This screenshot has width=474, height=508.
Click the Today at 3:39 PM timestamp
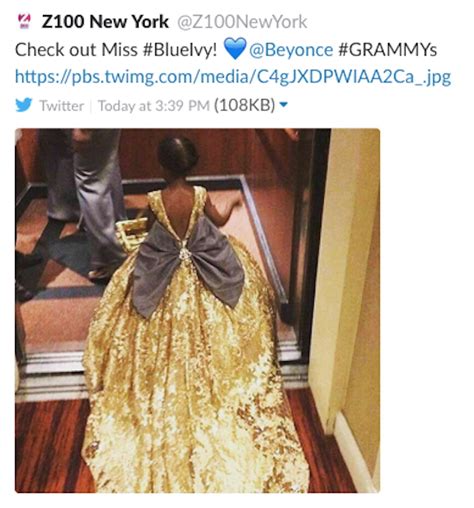pos(154,106)
